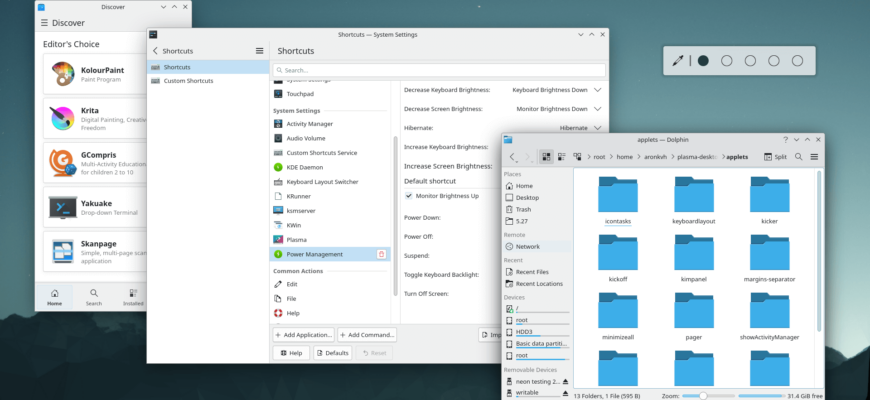
Task: Switch Dolphin to Compact view mode
Action: pos(562,157)
